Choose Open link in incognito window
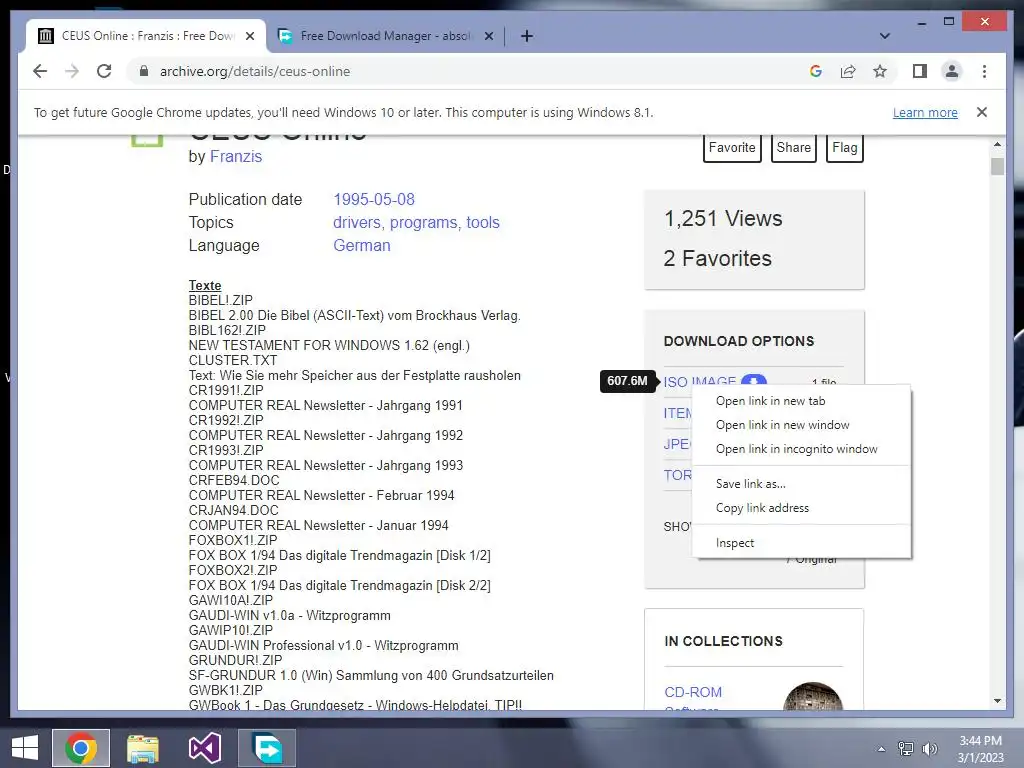This screenshot has width=1024, height=768. click(801, 449)
